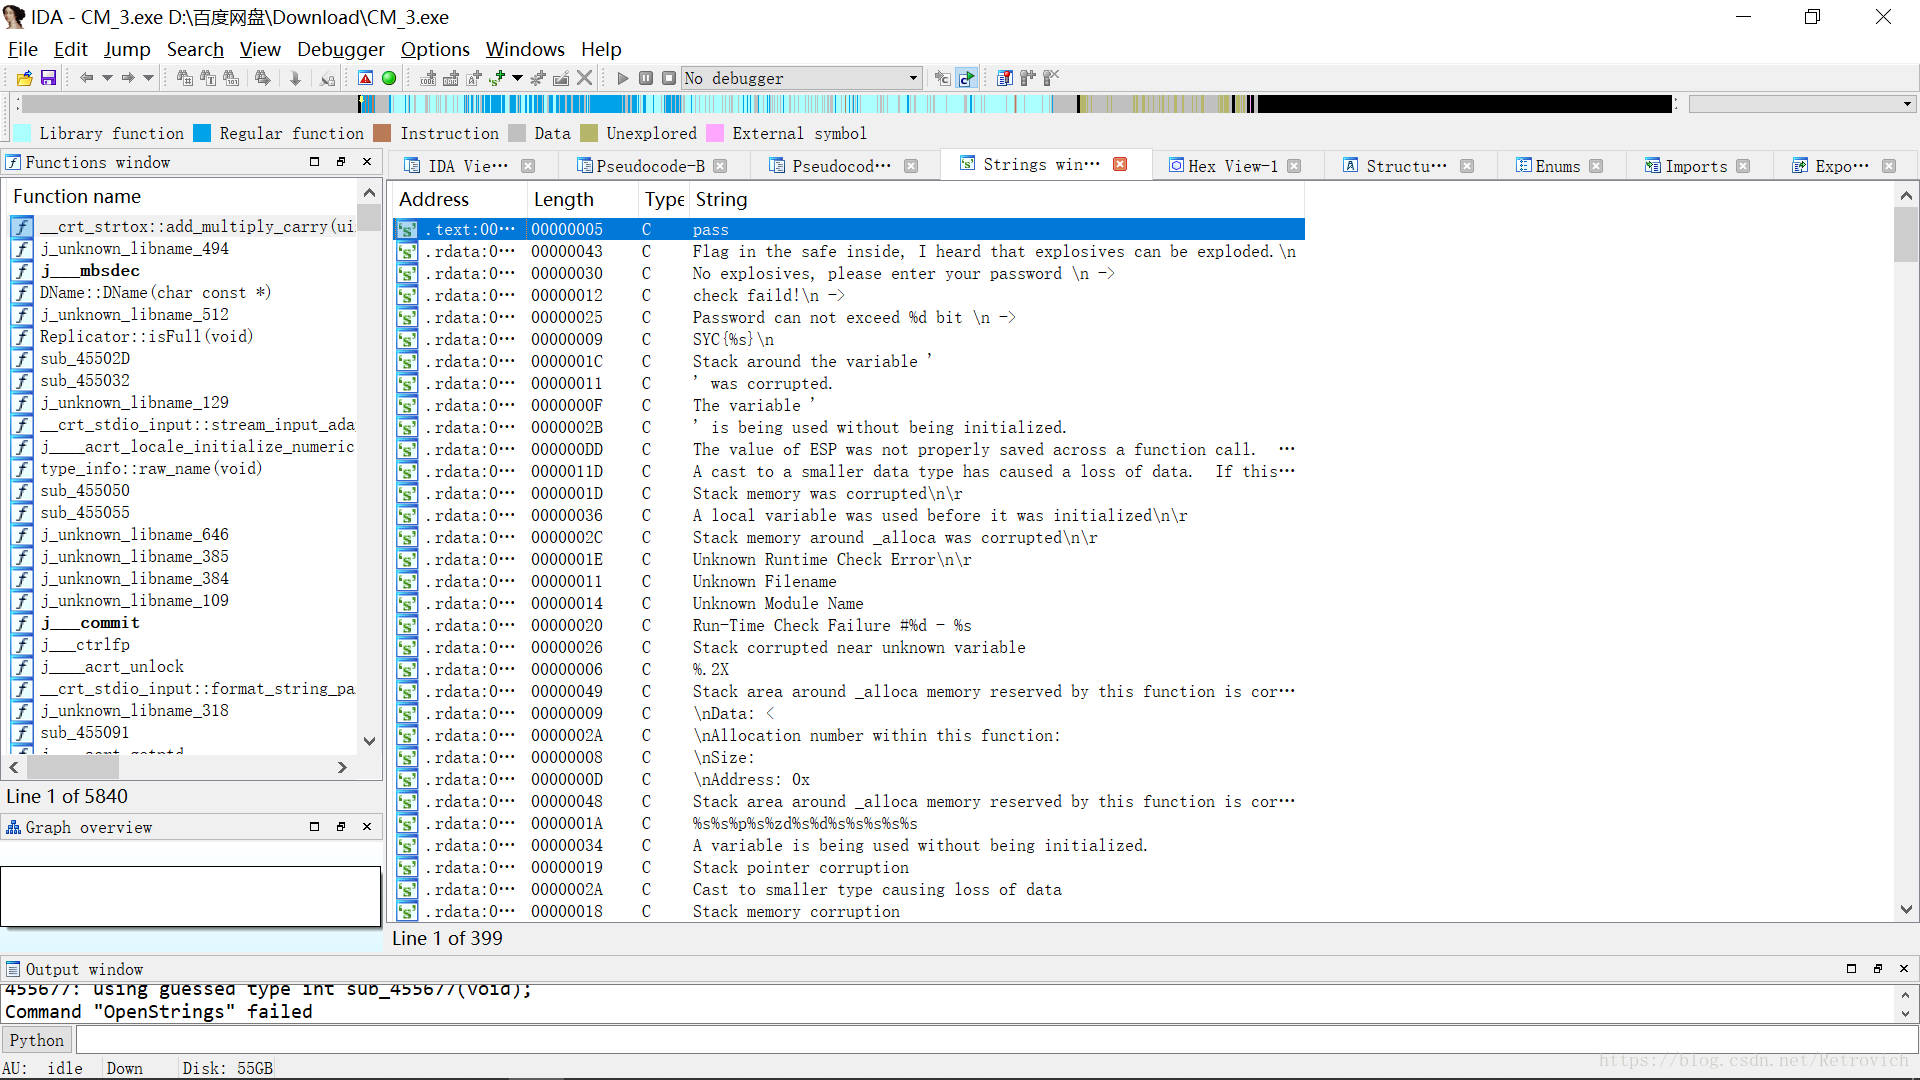Sort strings by the Address column header
This screenshot has width=1920, height=1080.
click(457, 200)
